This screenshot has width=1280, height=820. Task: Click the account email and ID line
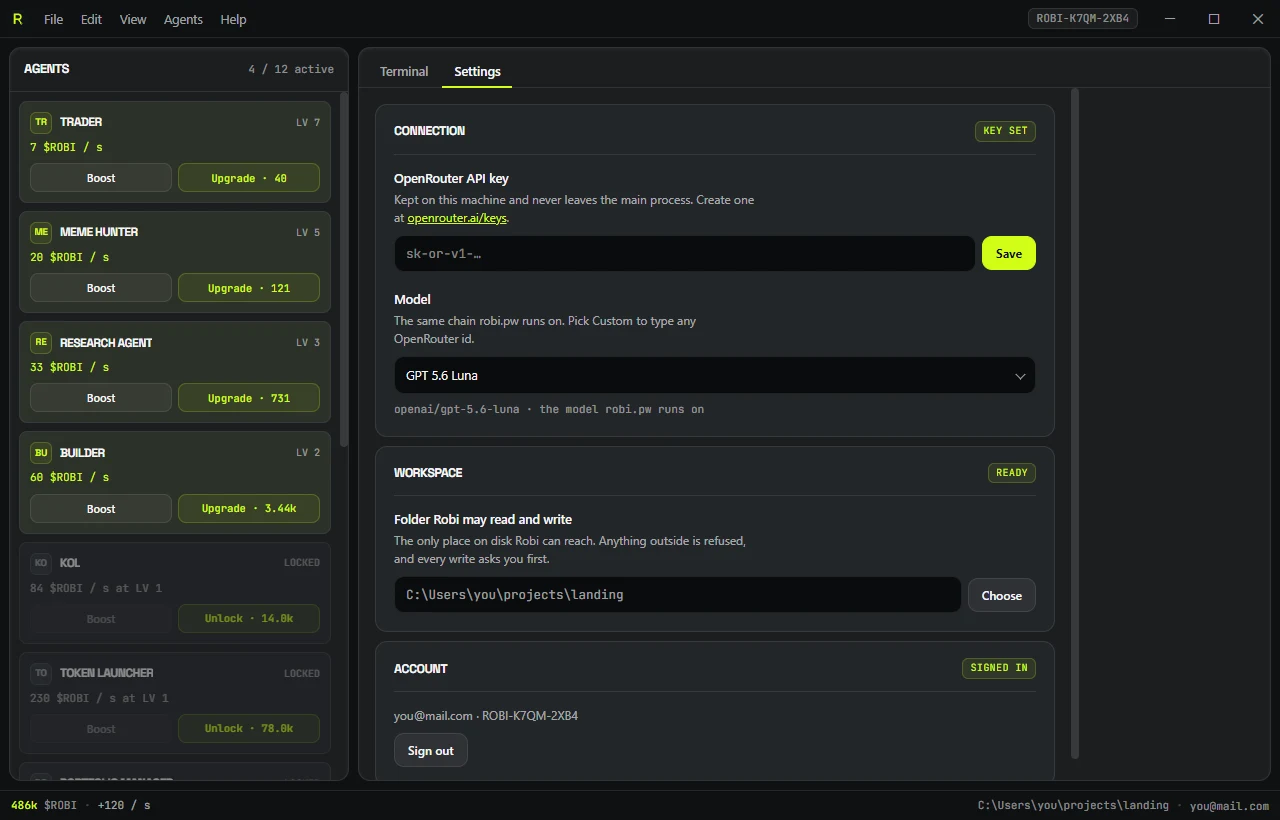click(486, 716)
